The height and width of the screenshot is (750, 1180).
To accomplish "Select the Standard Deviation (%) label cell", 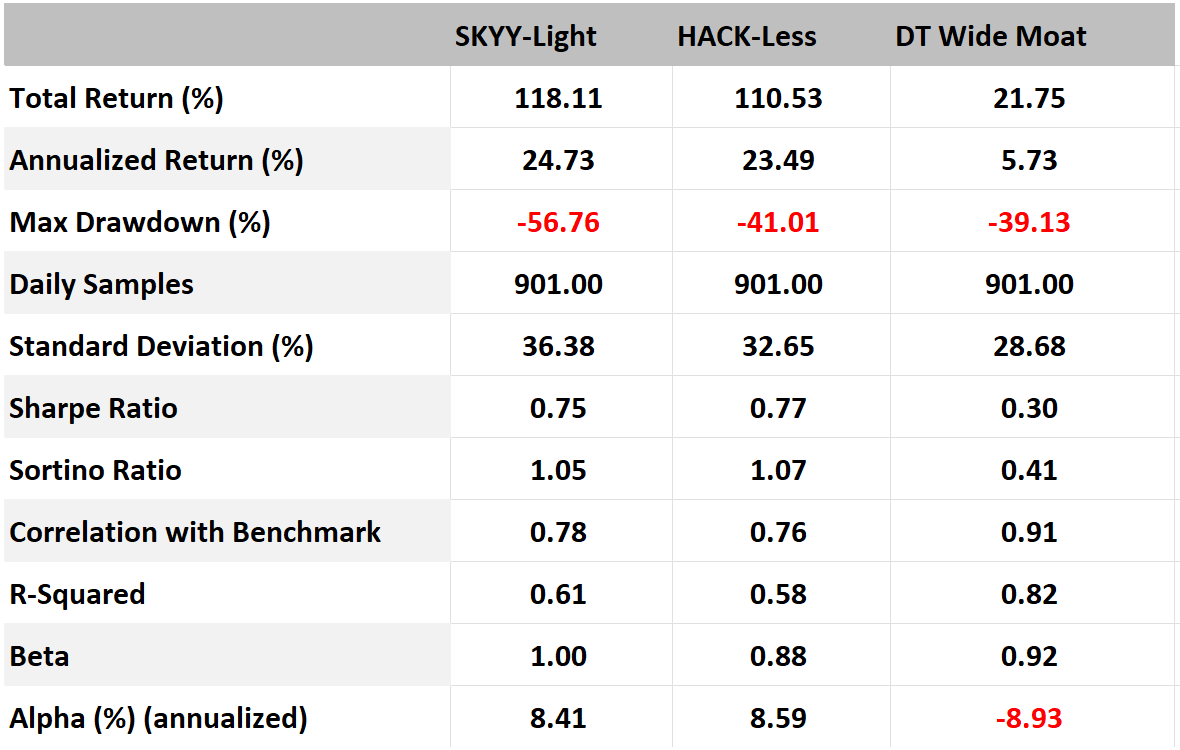I will [x=161, y=346].
